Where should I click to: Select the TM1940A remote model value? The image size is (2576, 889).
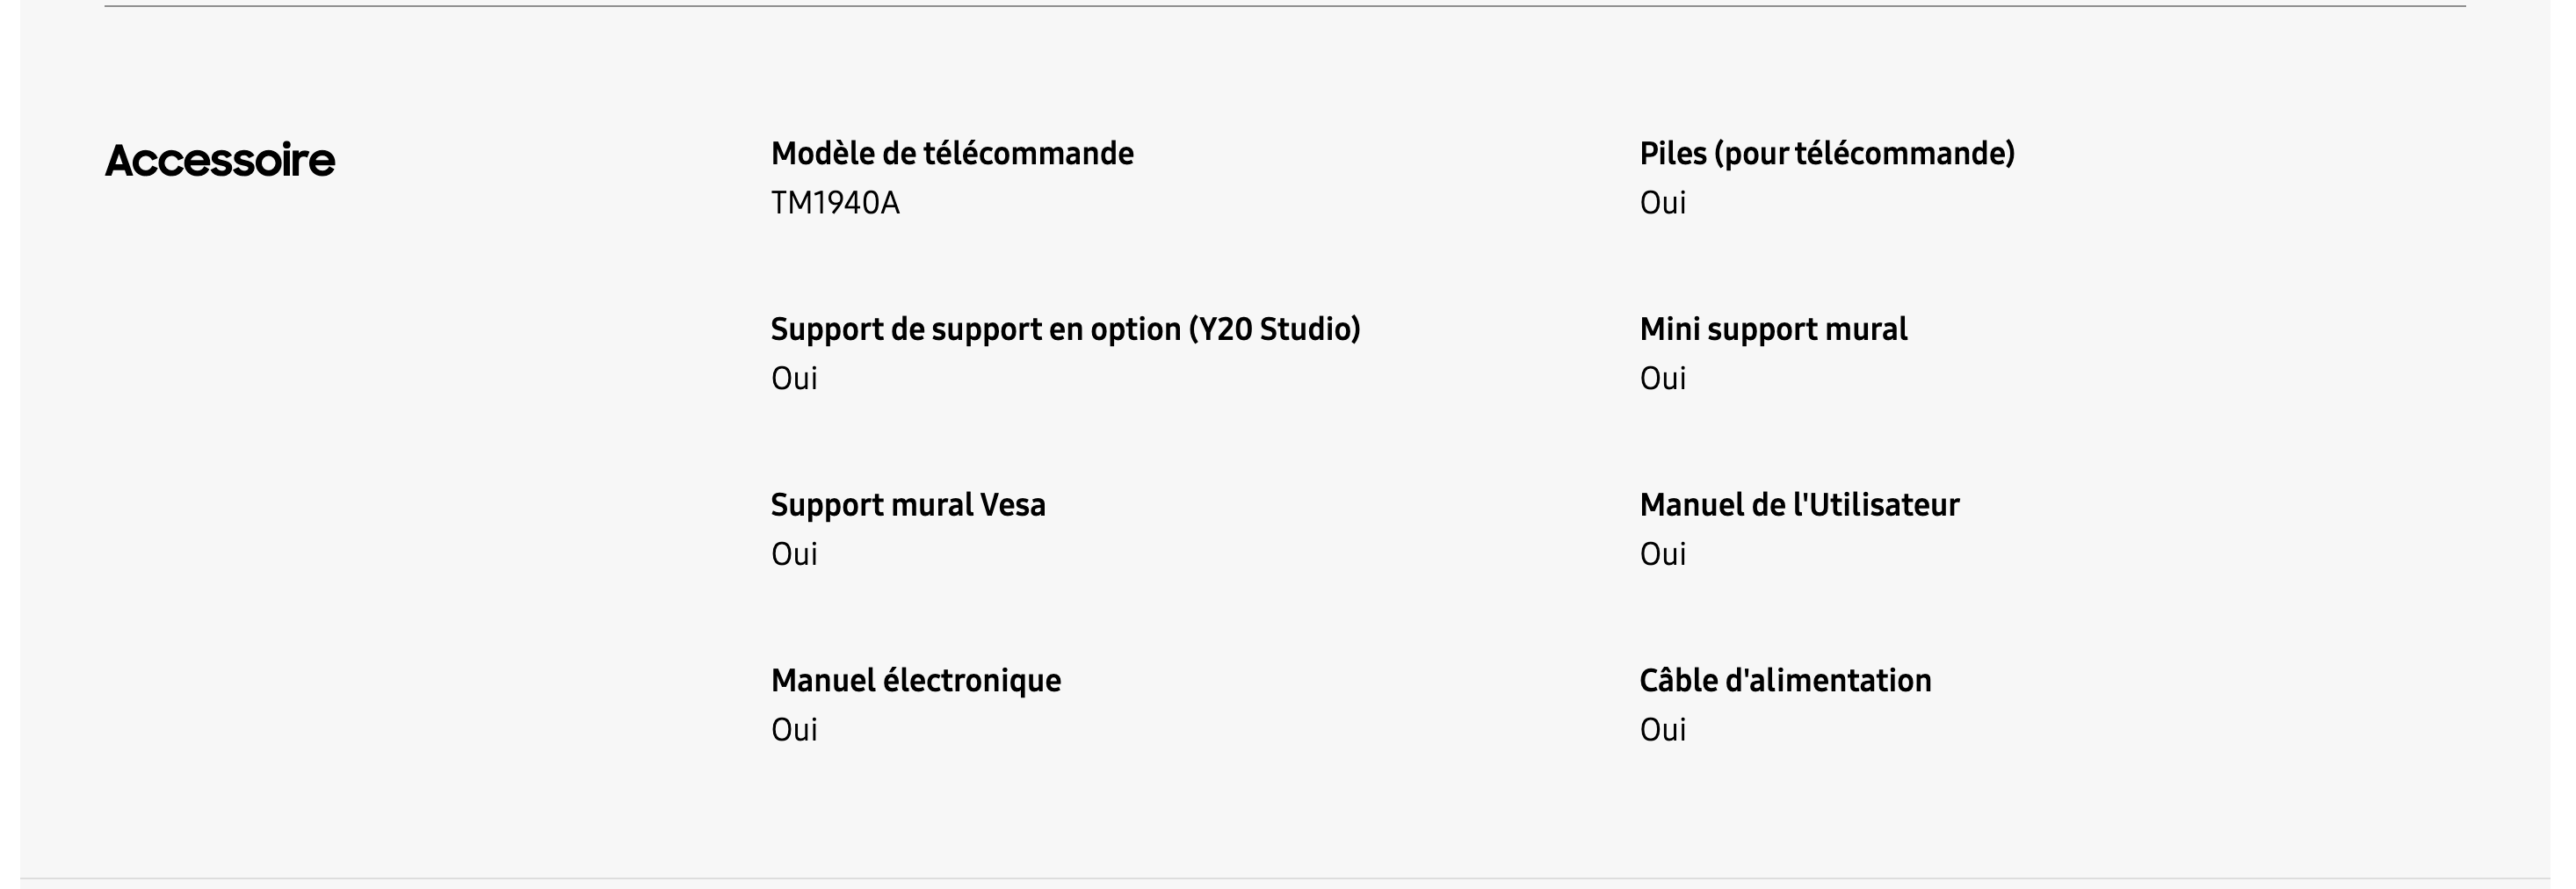pos(834,203)
